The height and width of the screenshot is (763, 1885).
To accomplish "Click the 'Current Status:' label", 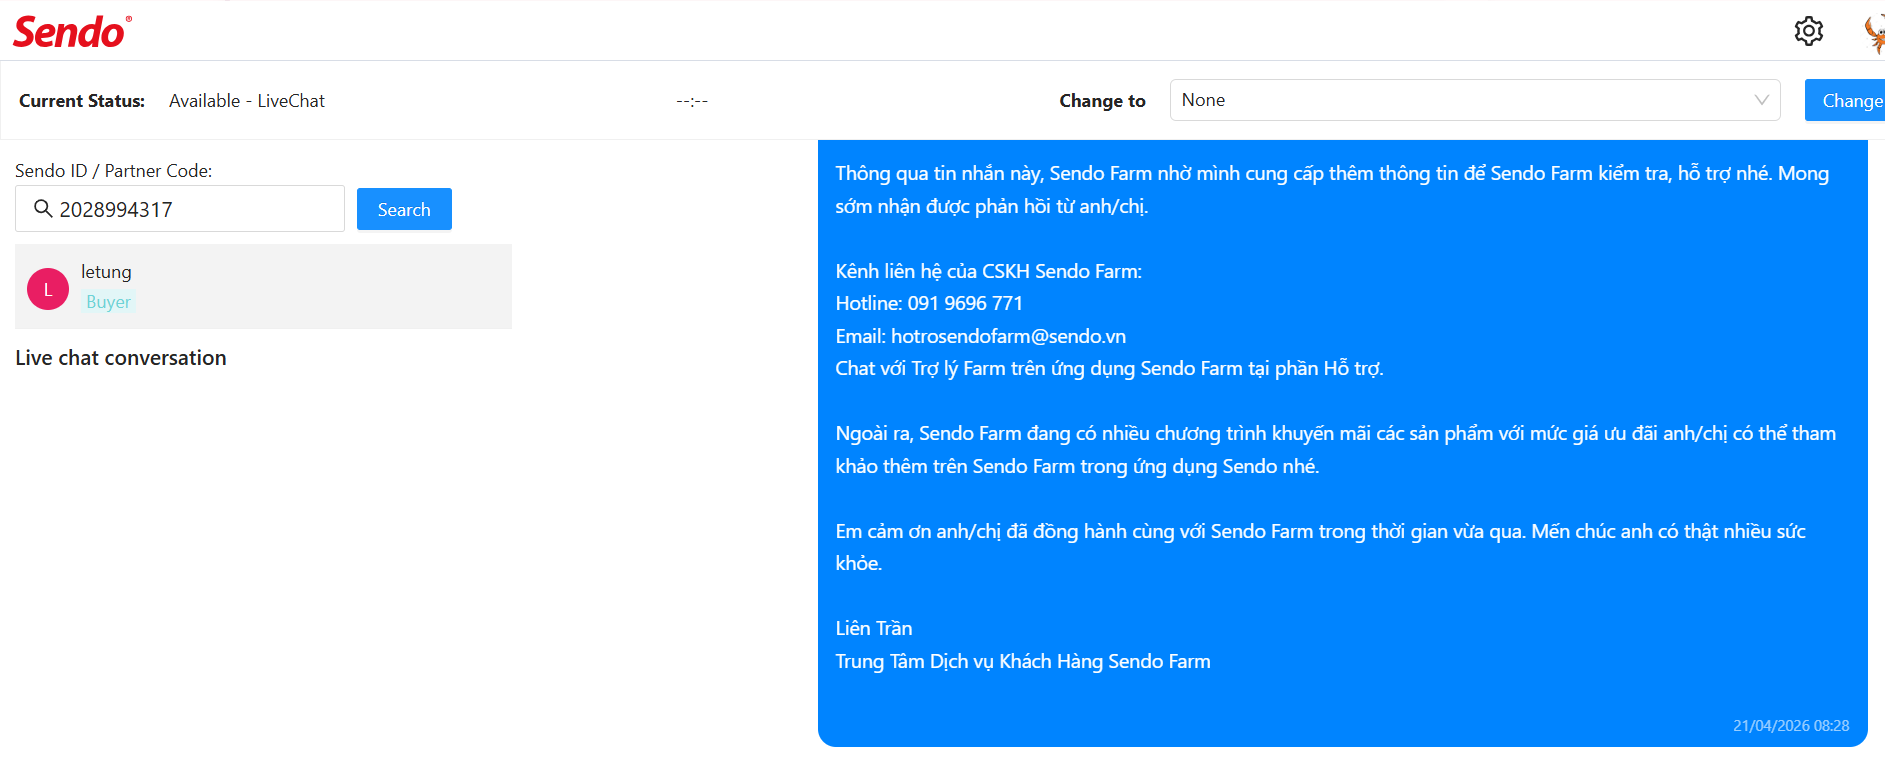I will click(82, 101).
